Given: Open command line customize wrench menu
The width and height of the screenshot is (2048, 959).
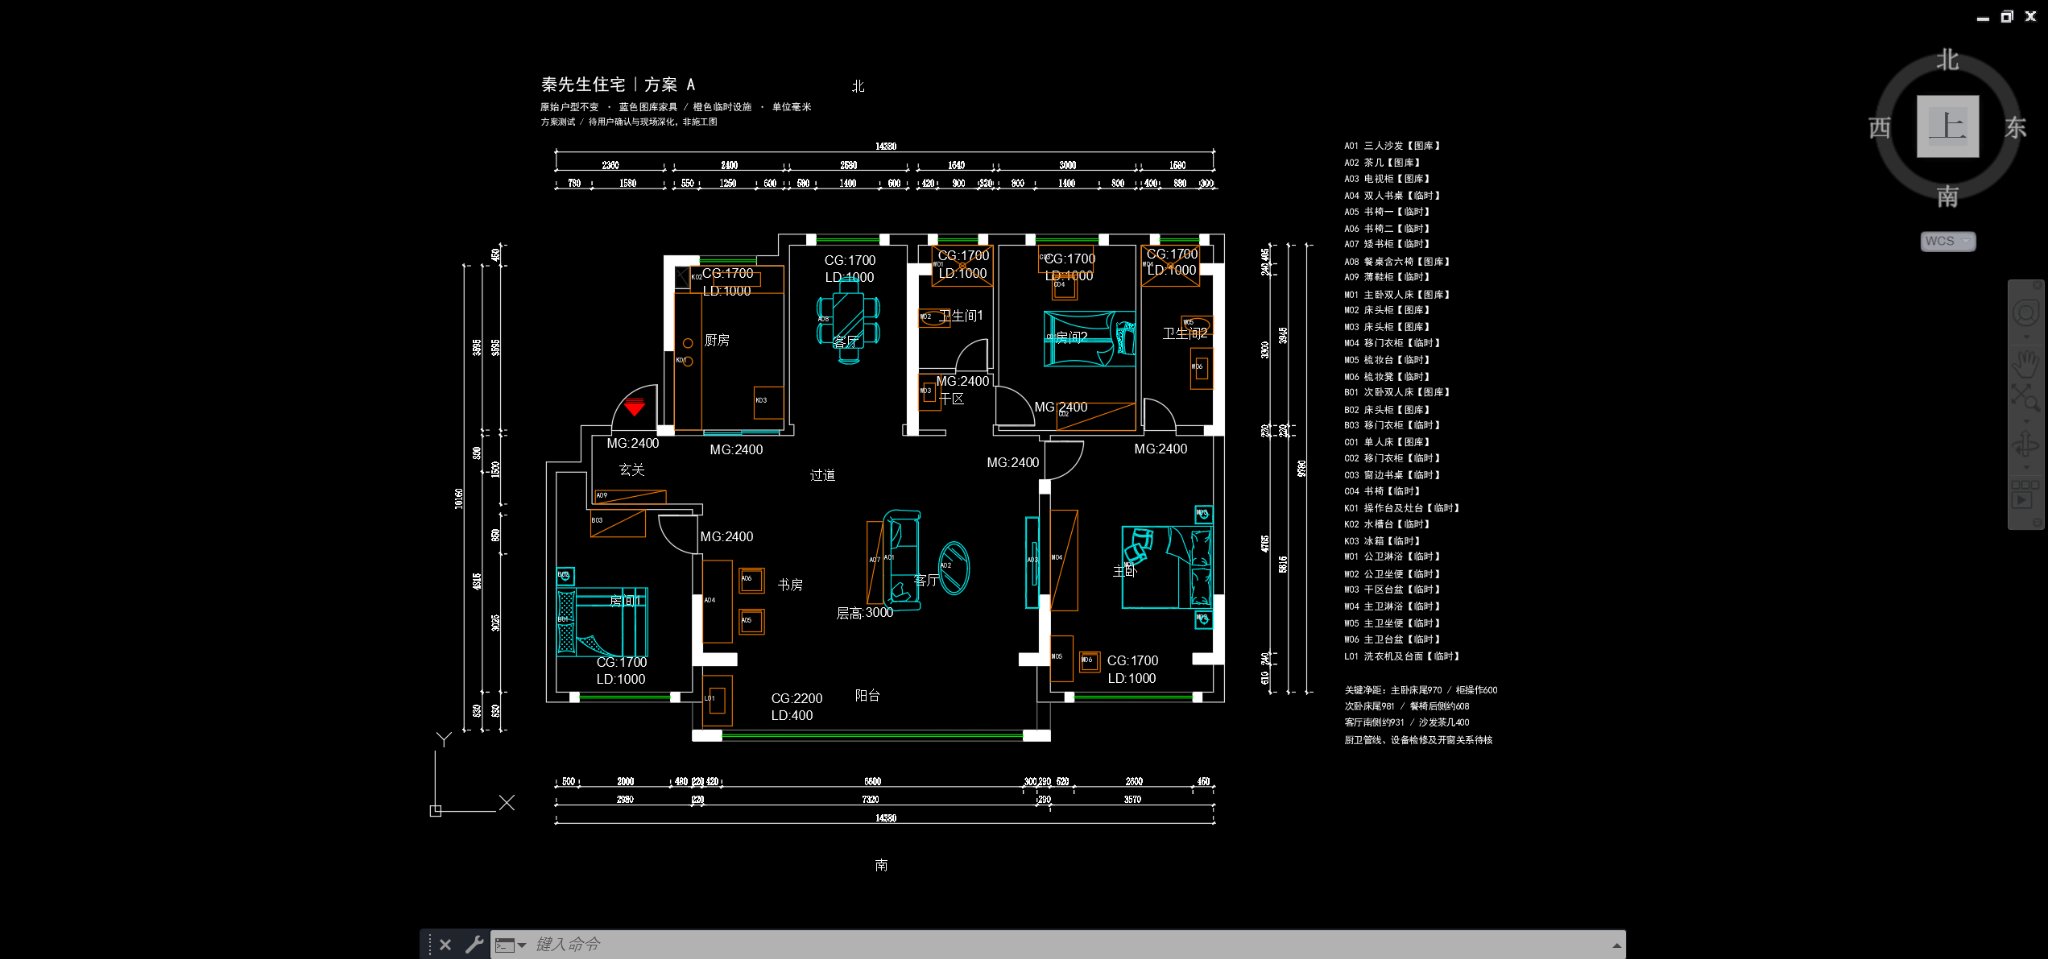Looking at the screenshot, I should click(474, 944).
